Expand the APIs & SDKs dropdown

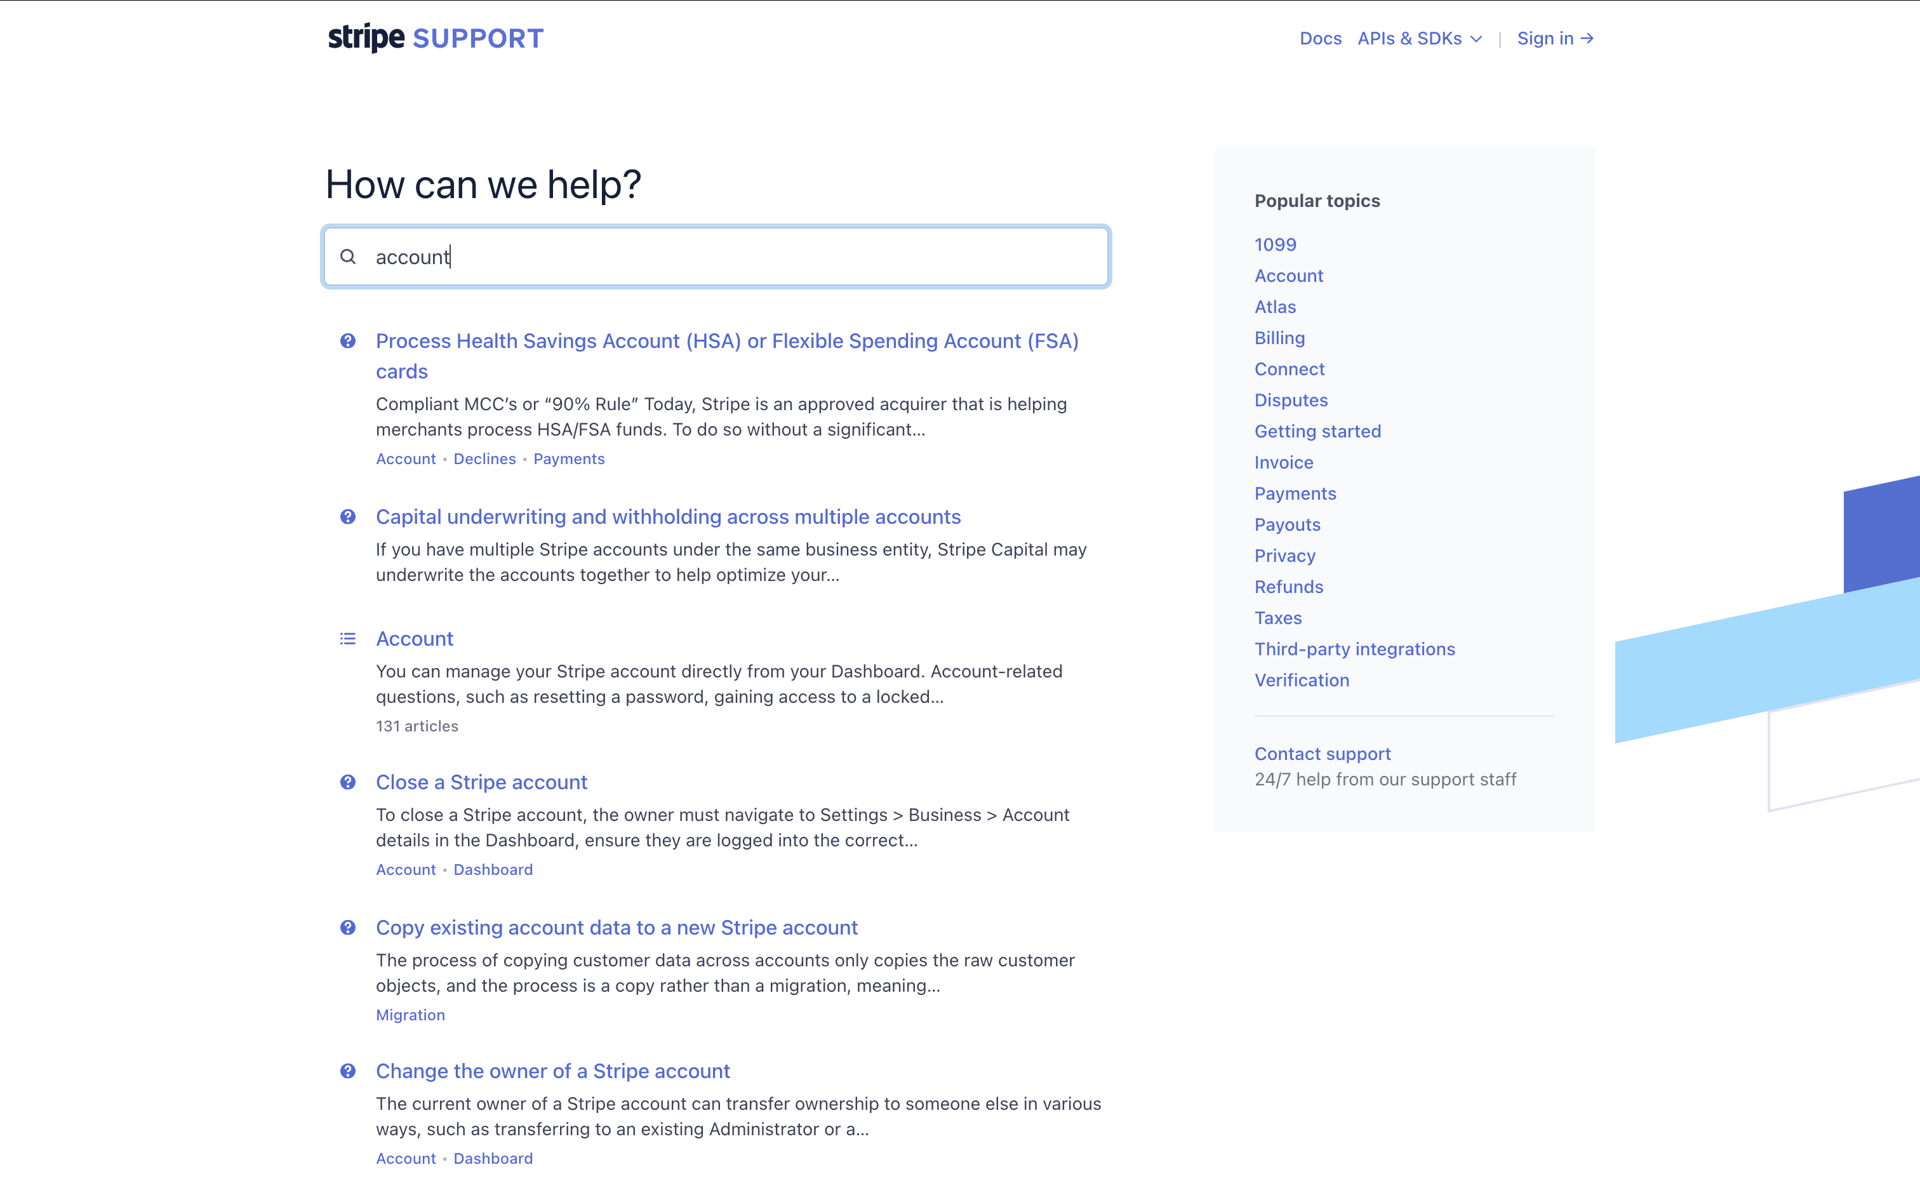coord(1419,38)
